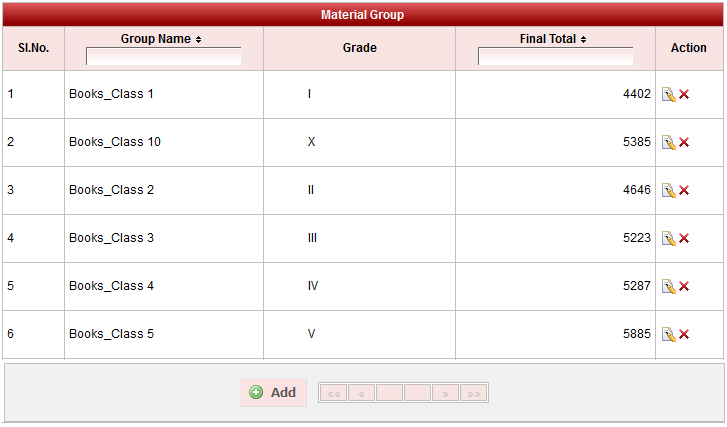Click the Group Name filter box
727x427 pixels.
tap(163, 57)
